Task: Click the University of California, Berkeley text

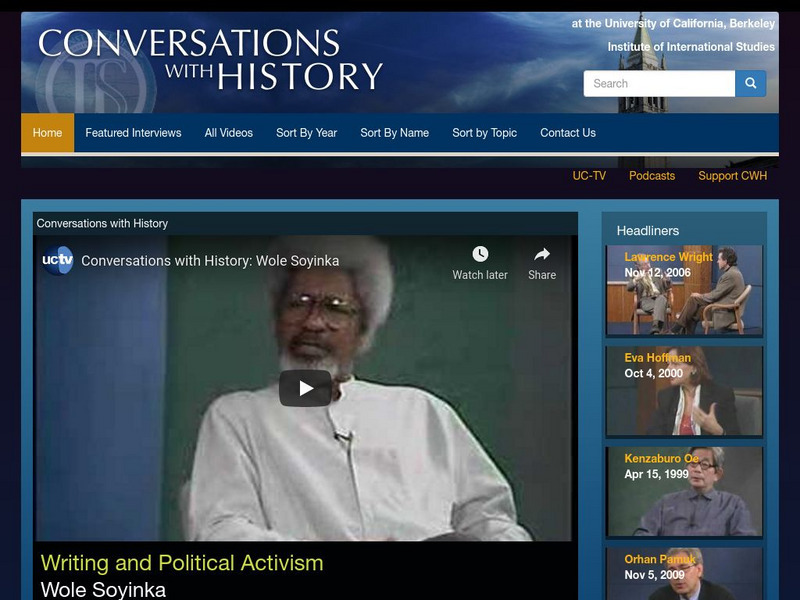Action: (689, 23)
